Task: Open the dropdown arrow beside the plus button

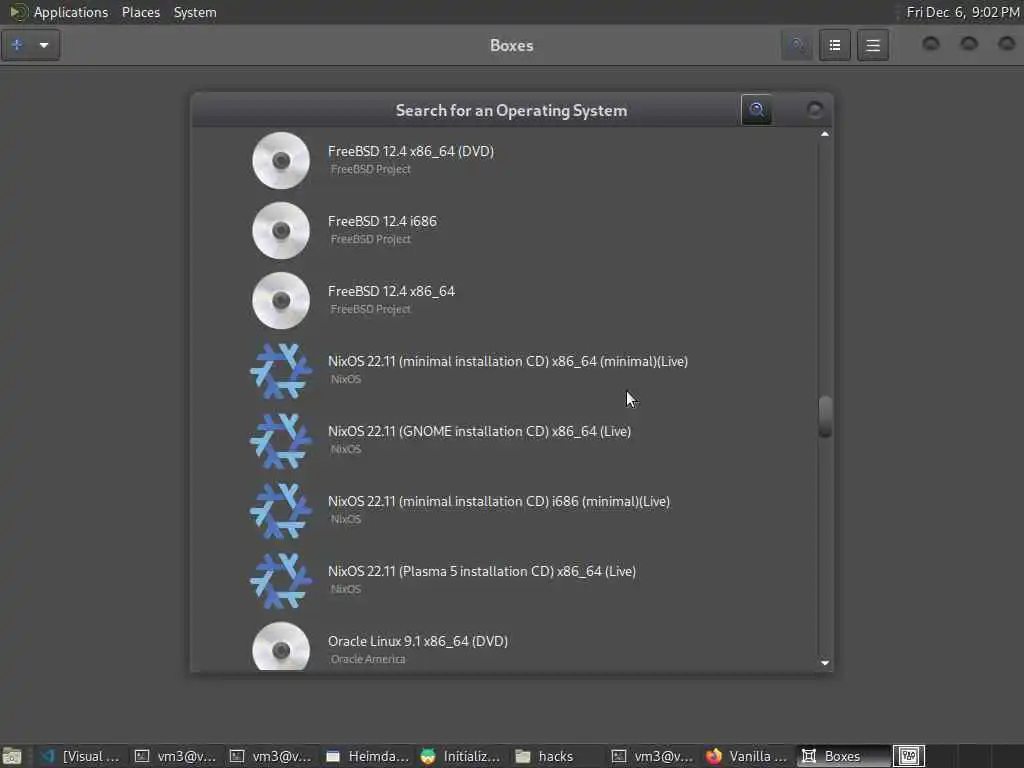Action: (44, 45)
